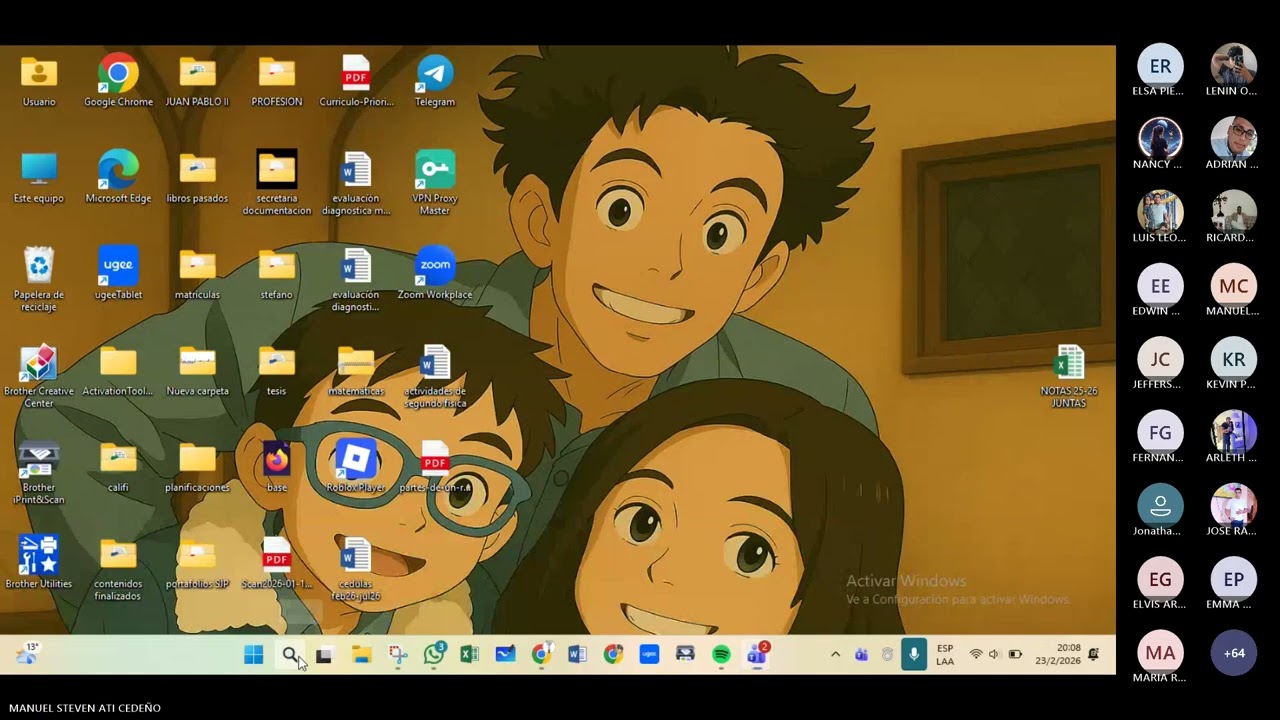Select the Este equipo desktop icon
The image size is (1280, 720).
coord(39,177)
